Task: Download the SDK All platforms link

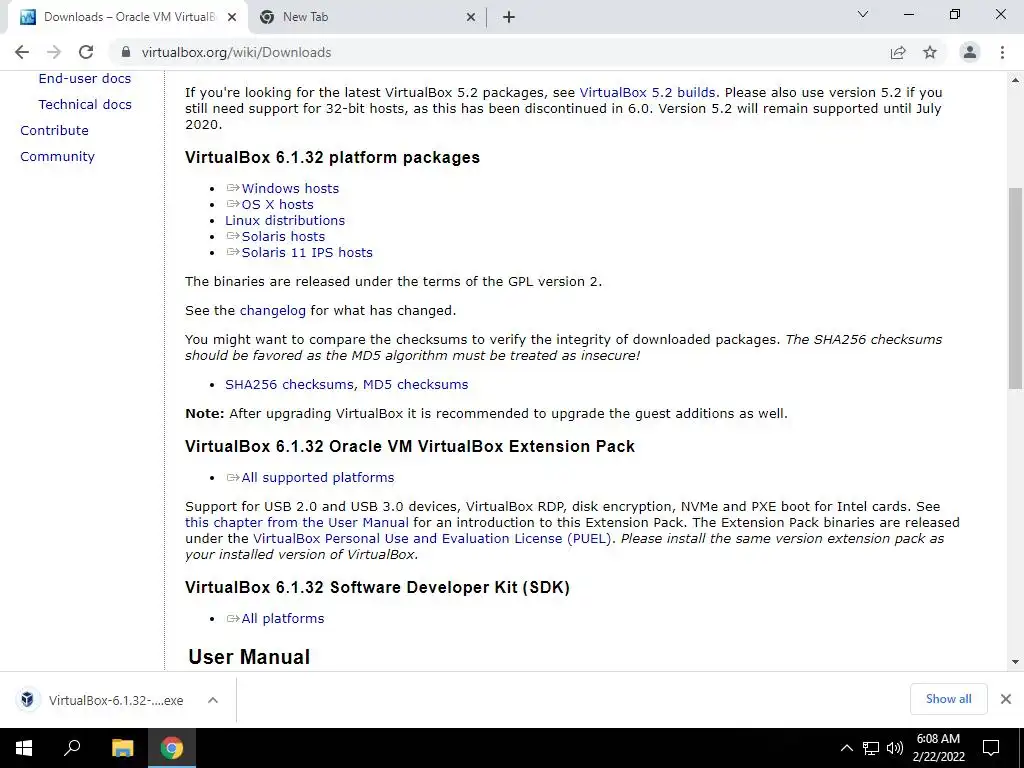Action: tap(282, 619)
